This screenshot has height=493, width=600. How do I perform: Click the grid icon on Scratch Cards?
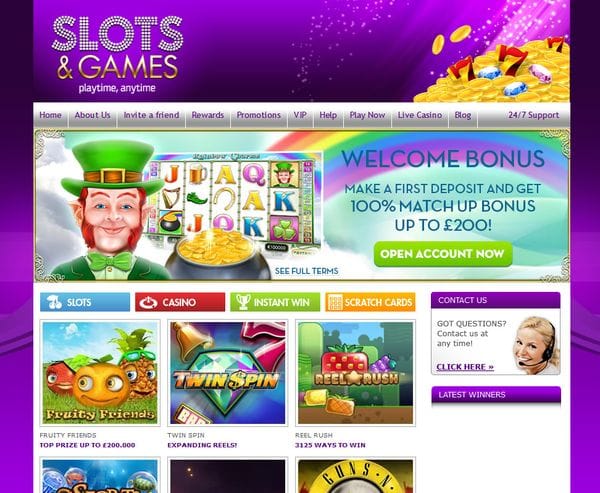[x=335, y=302]
